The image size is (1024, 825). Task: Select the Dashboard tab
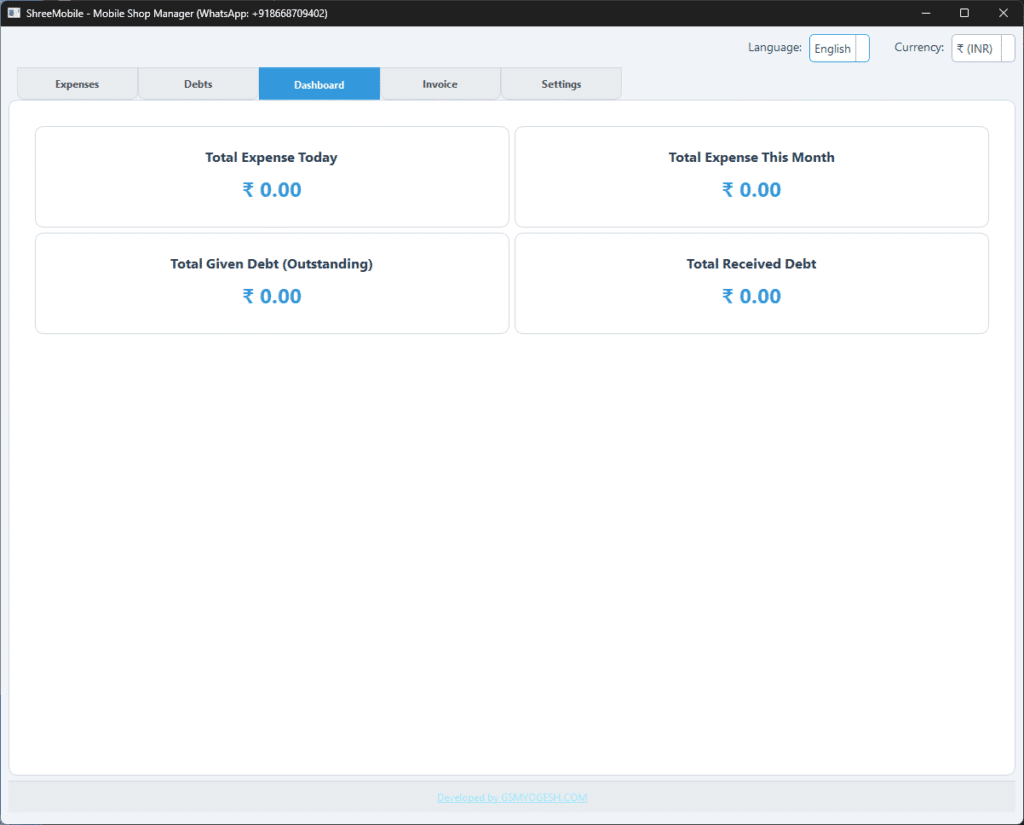(x=319, y=84)
